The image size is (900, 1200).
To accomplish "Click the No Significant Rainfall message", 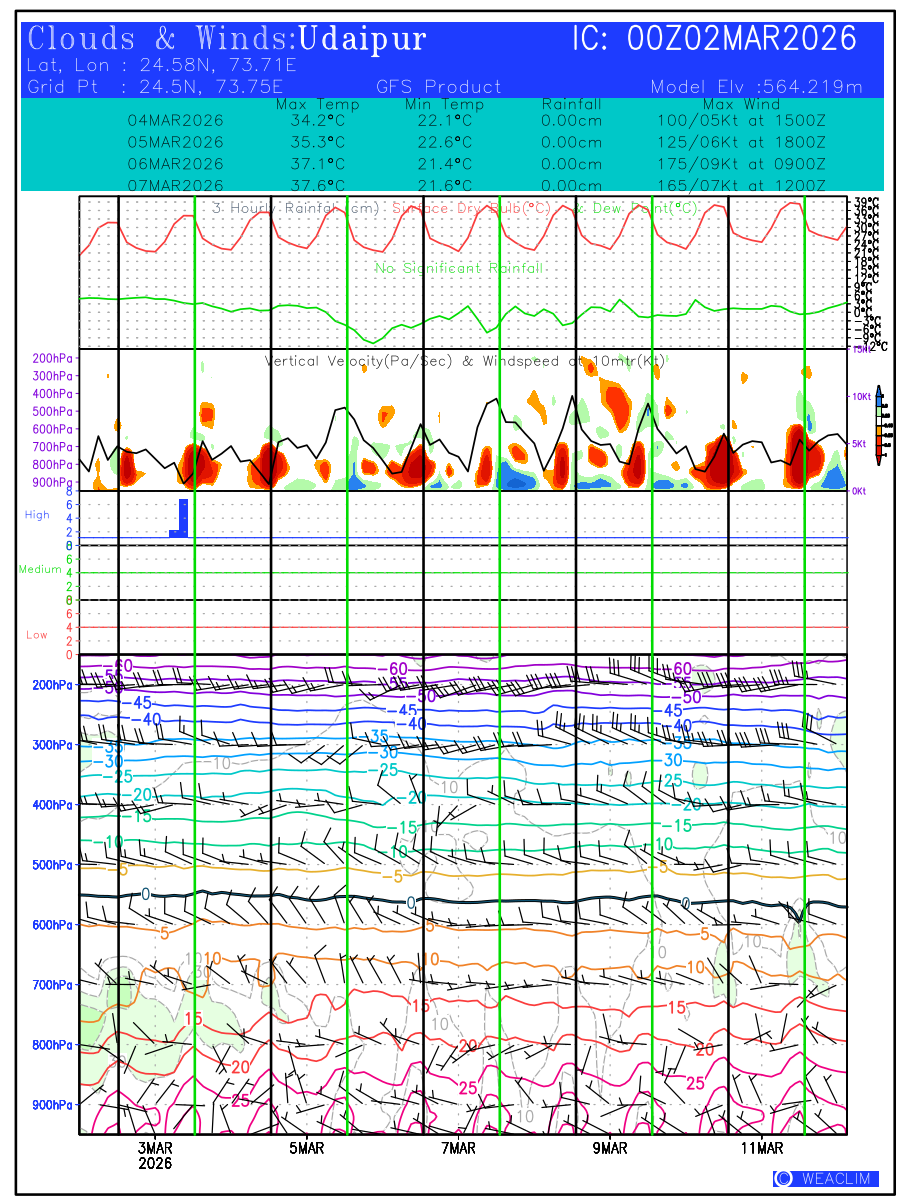I will click(x=459, y=268).
